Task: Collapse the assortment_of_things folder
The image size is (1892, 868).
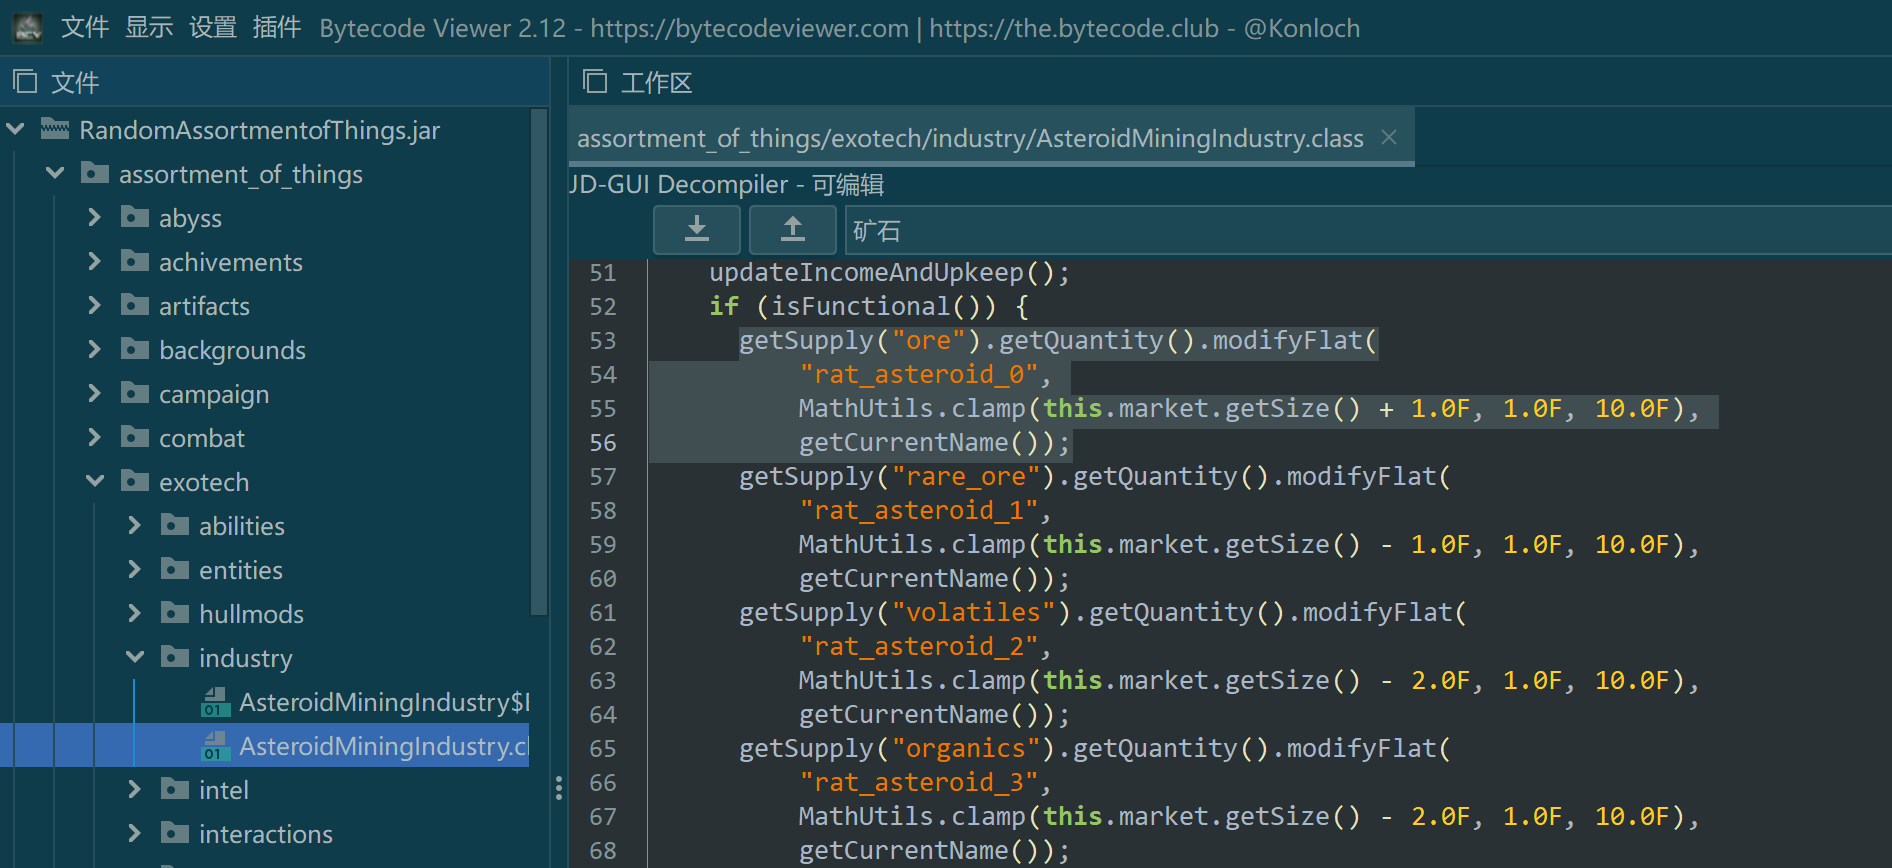Action: click(x=56, y=173)
